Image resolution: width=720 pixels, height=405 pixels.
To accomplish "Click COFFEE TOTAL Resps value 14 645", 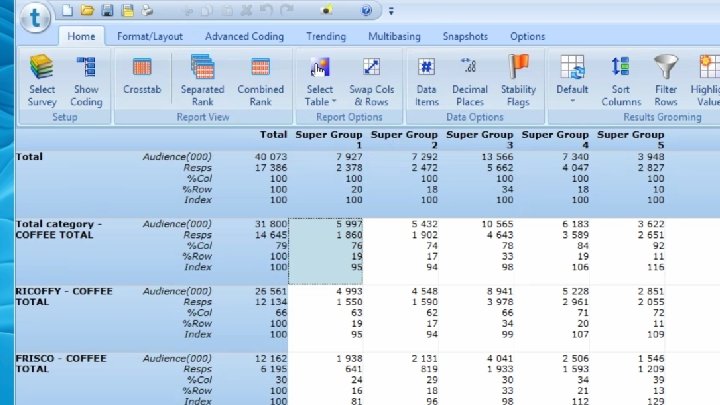I will coord(270,235).
